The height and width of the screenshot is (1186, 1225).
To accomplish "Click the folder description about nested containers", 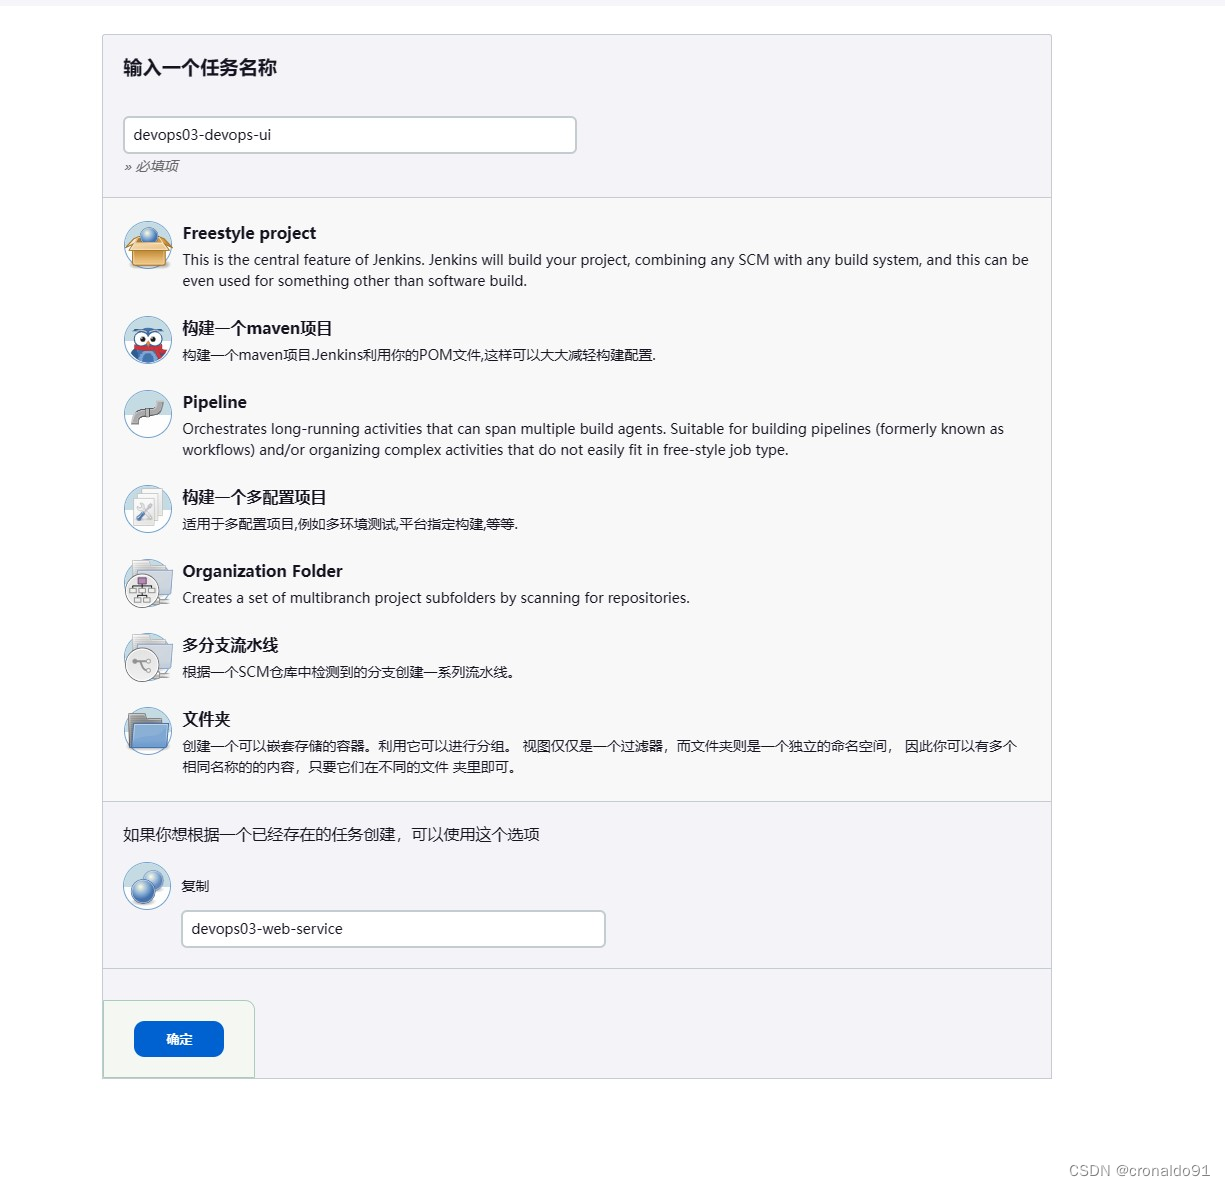I will 600,756.
